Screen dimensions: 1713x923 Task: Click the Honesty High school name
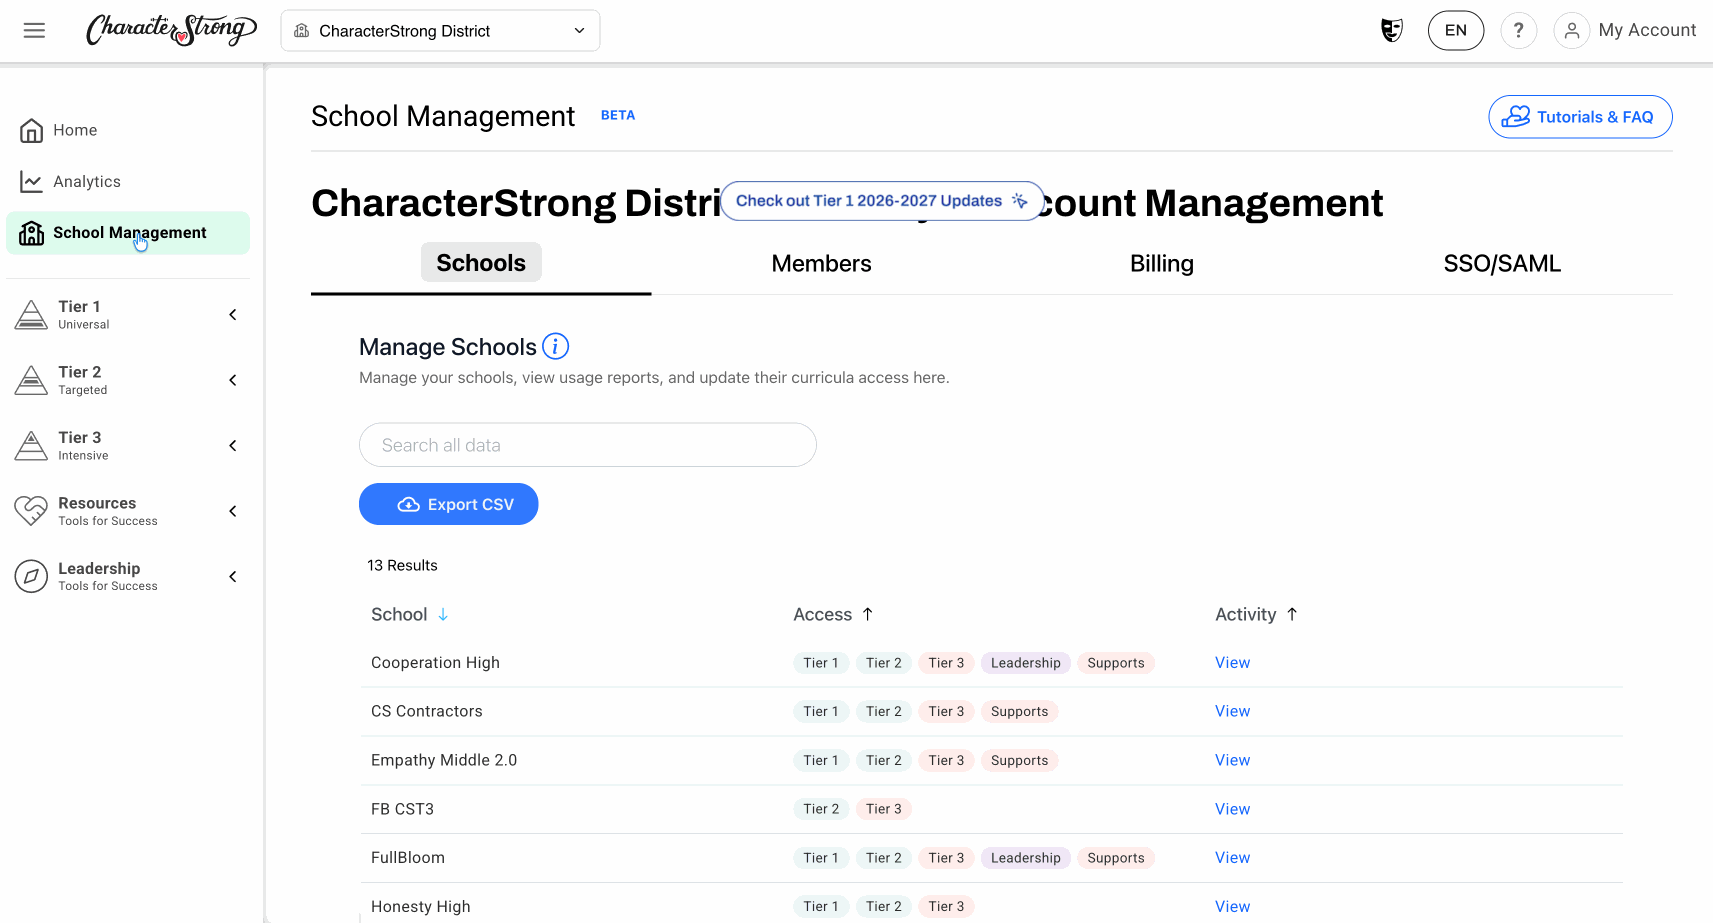420,906
